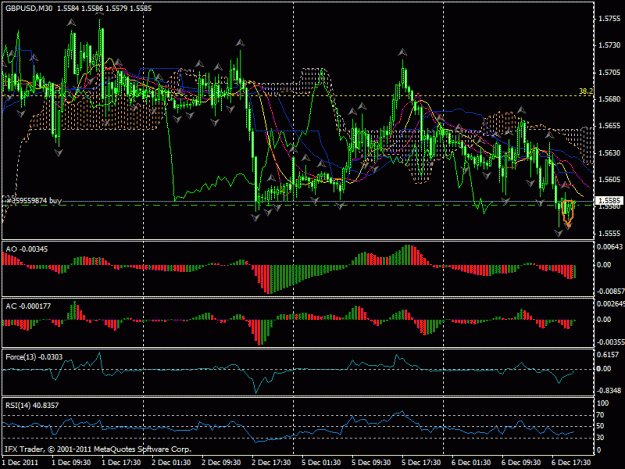Click the current price tag 1.5585
This screenshot has height=469, width=625.
[609, 200]
